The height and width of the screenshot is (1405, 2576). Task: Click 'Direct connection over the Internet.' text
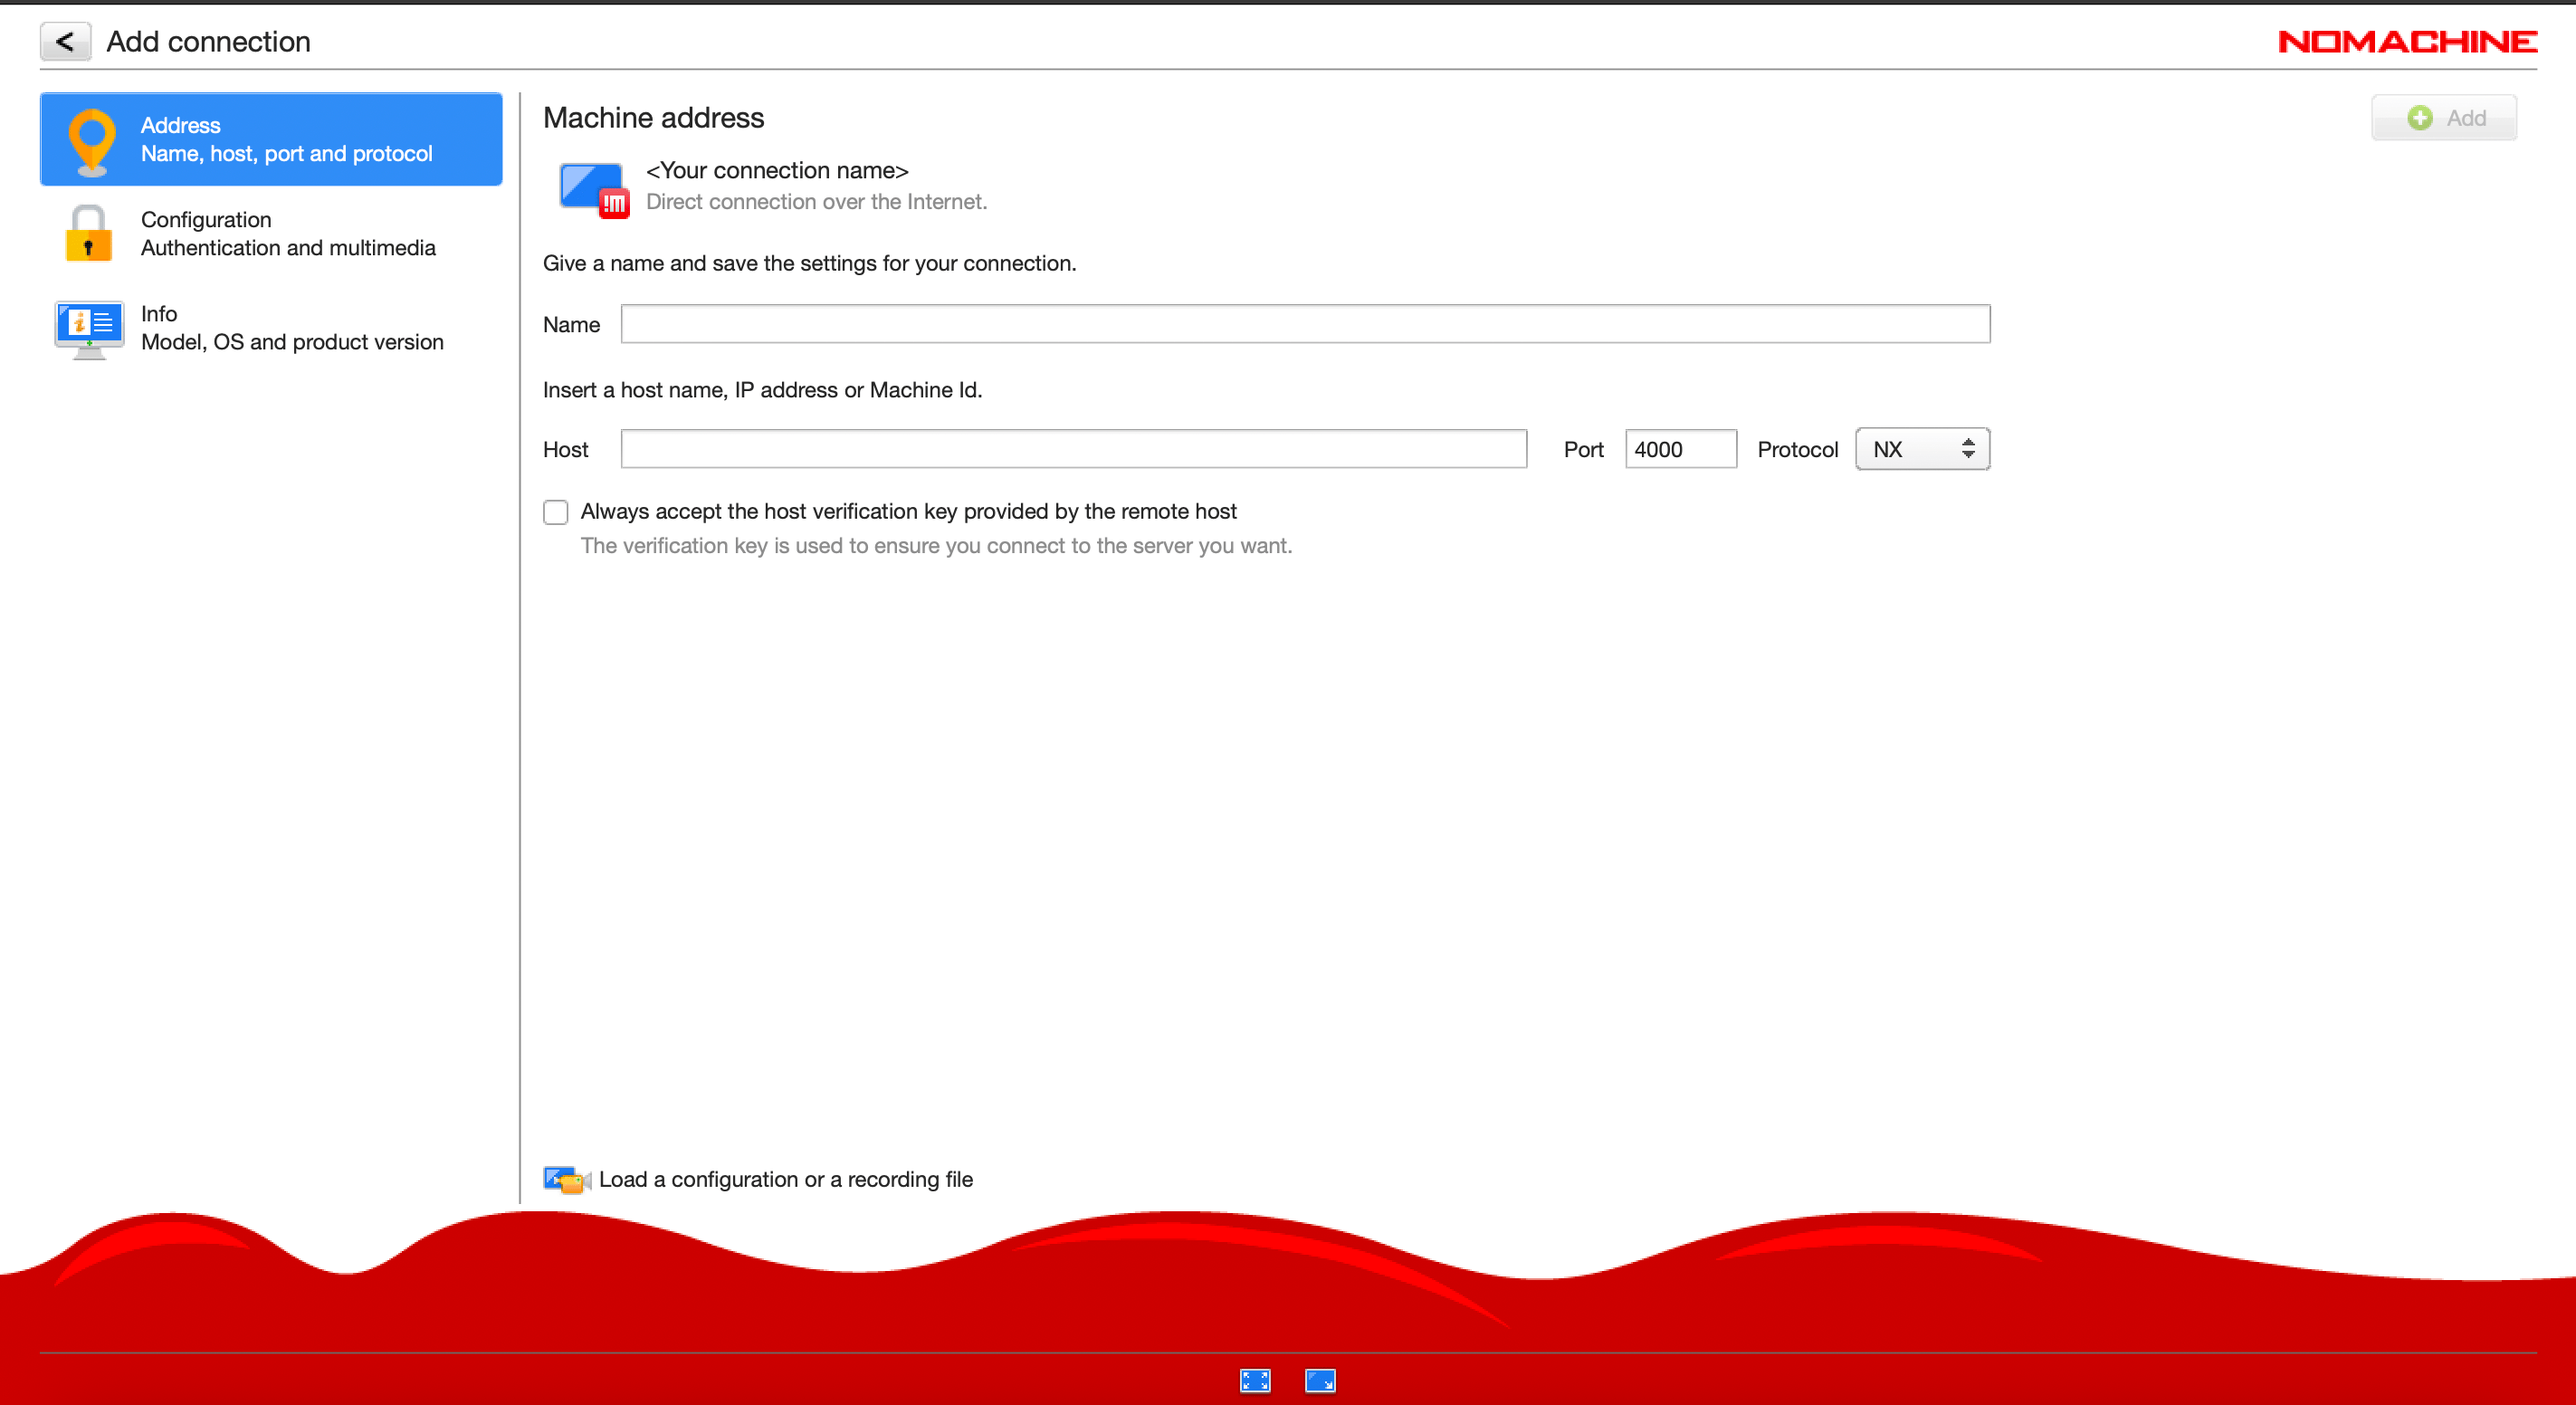(x=816, y=202)
